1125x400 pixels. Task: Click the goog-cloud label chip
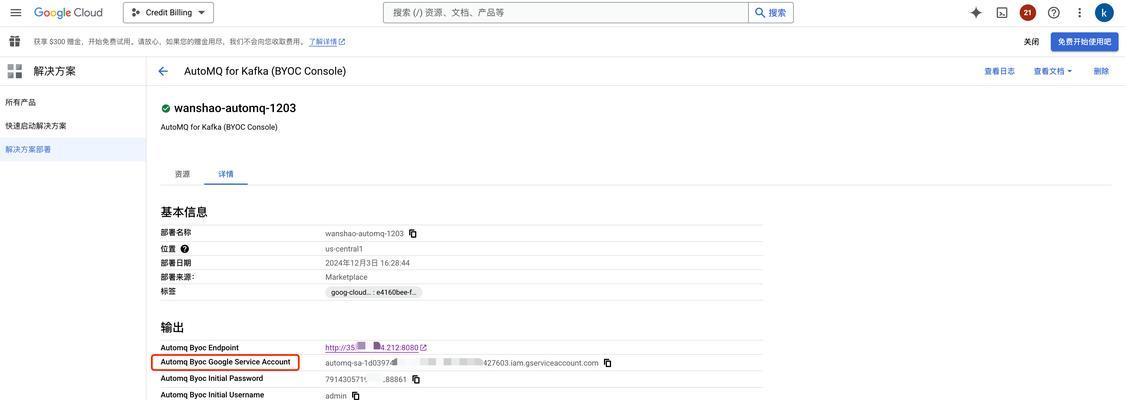pos(374,292)
